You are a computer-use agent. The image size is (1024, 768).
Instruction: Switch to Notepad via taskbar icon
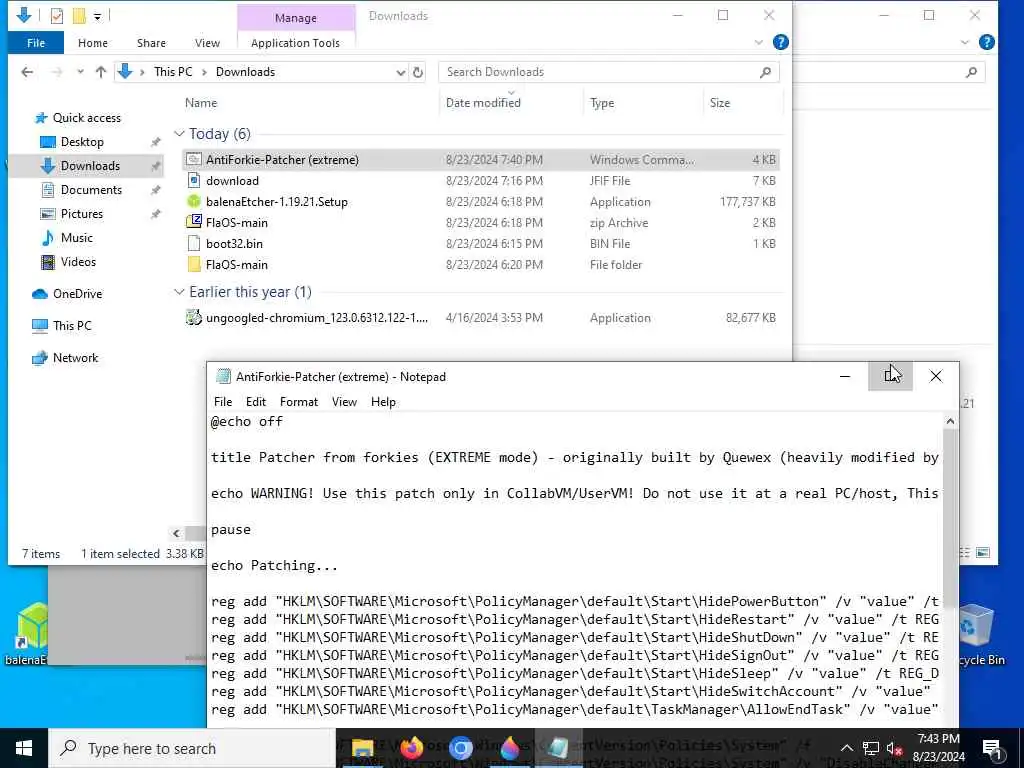click(x=558, y=748)
